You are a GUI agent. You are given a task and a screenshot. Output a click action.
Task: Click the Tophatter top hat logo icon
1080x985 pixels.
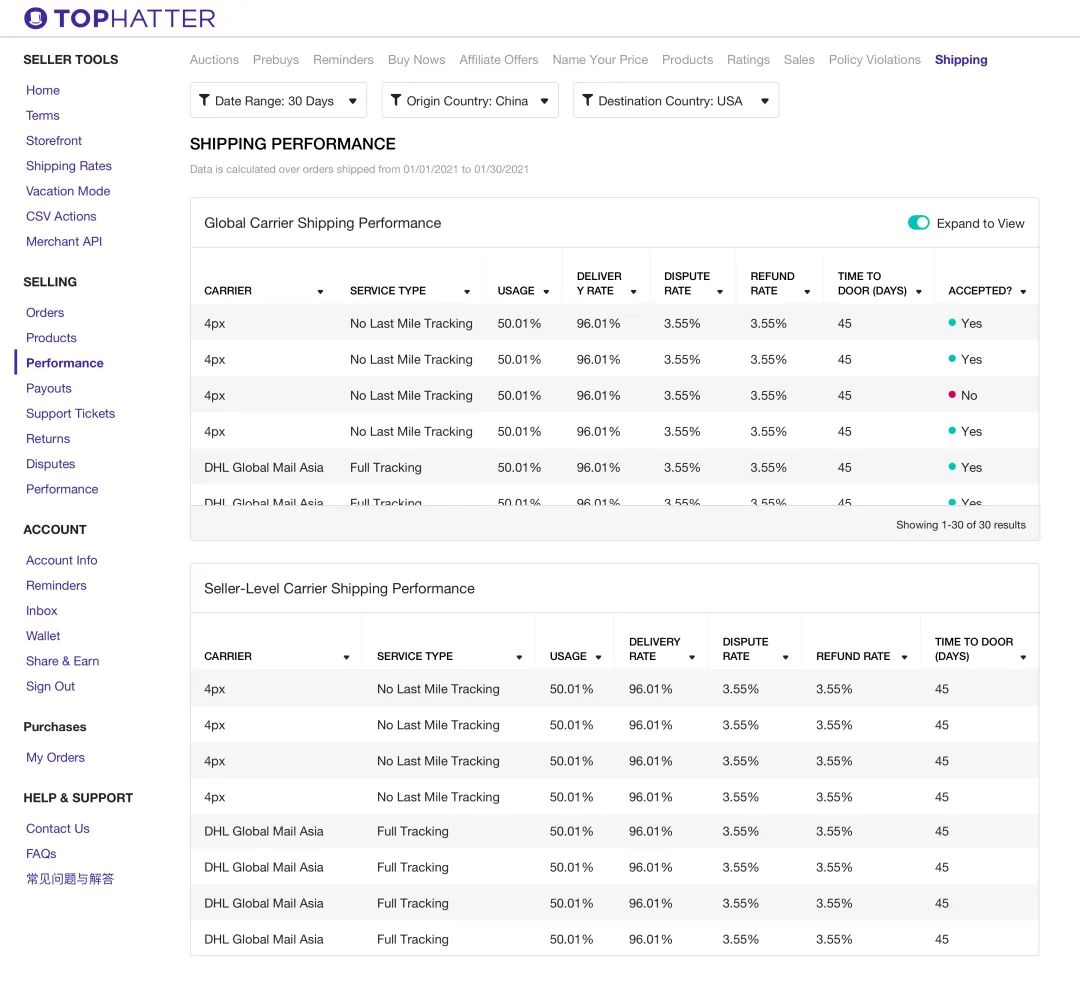[35, 18]
